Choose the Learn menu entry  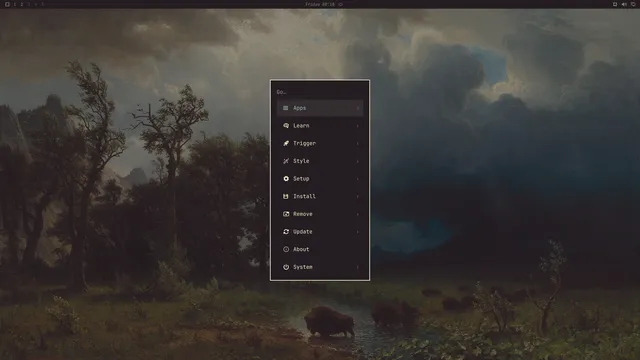coord(320,126)
